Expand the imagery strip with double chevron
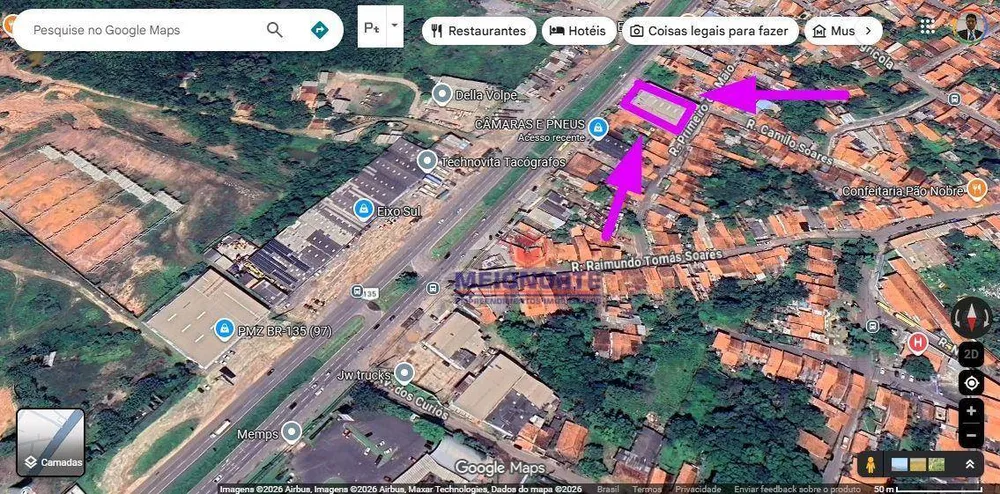 coord(970,465)
